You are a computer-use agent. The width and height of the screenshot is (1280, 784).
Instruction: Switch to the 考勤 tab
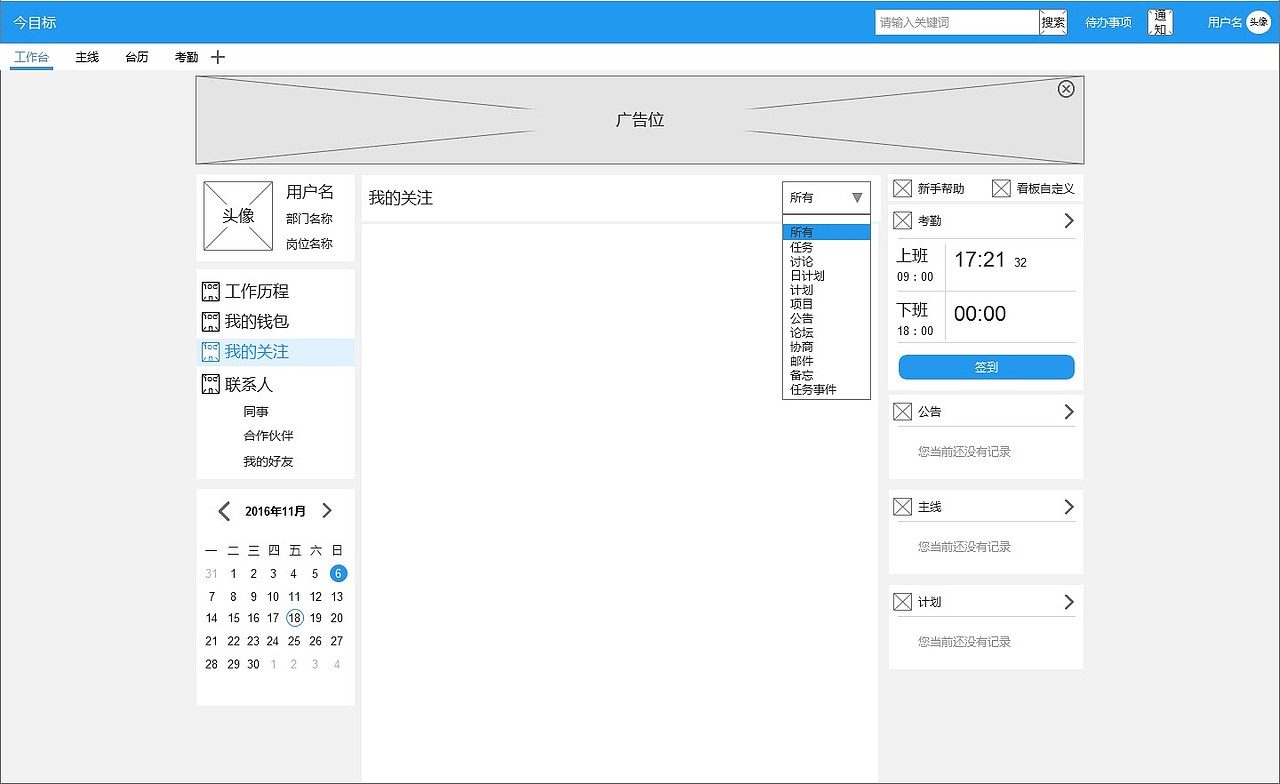click(187, 57)
